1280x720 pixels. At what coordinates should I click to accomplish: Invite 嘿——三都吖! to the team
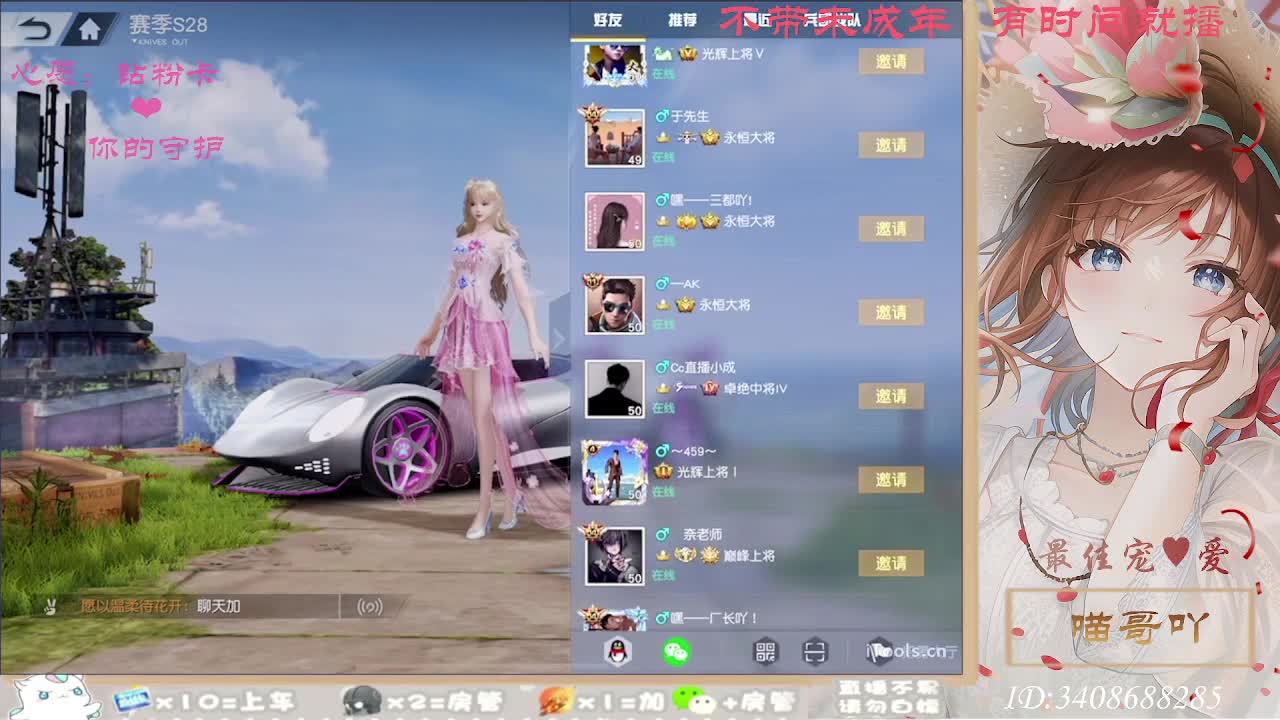coord(891,229)
